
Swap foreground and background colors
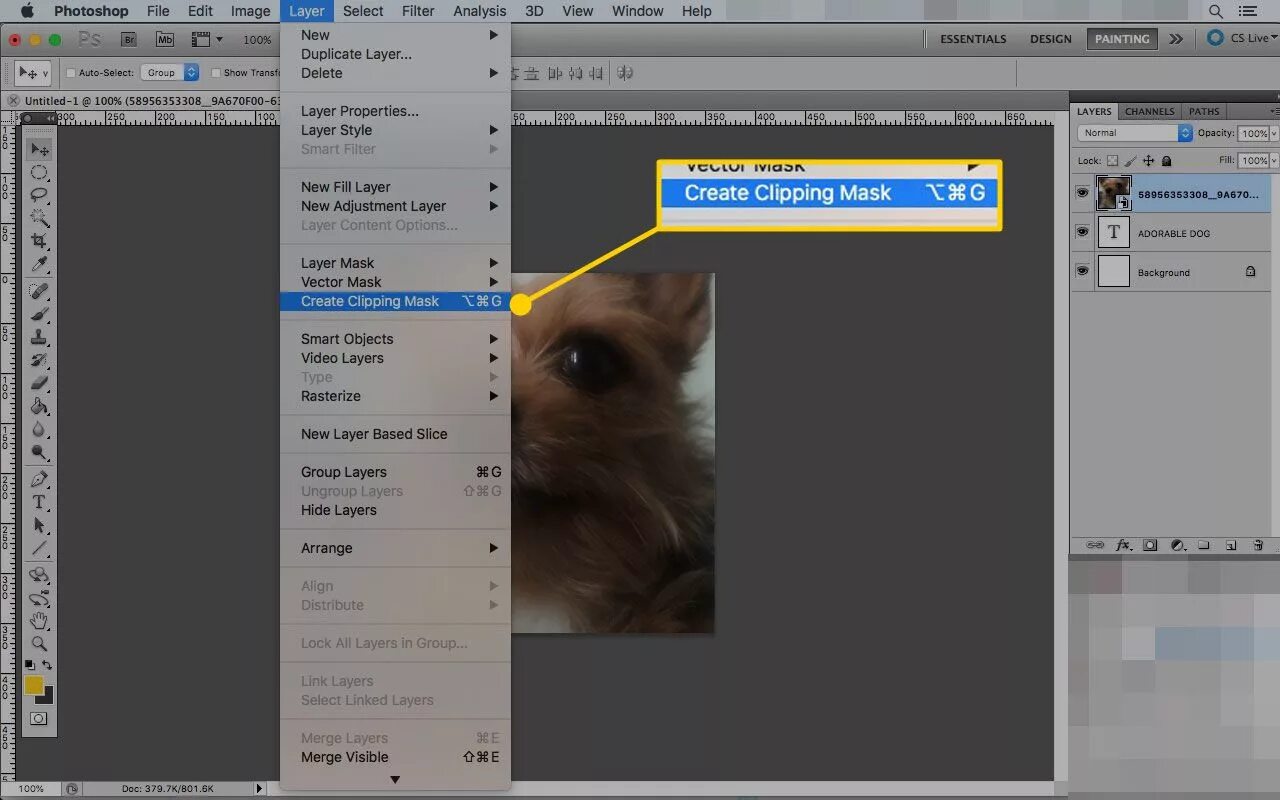[x=47, y=665]
